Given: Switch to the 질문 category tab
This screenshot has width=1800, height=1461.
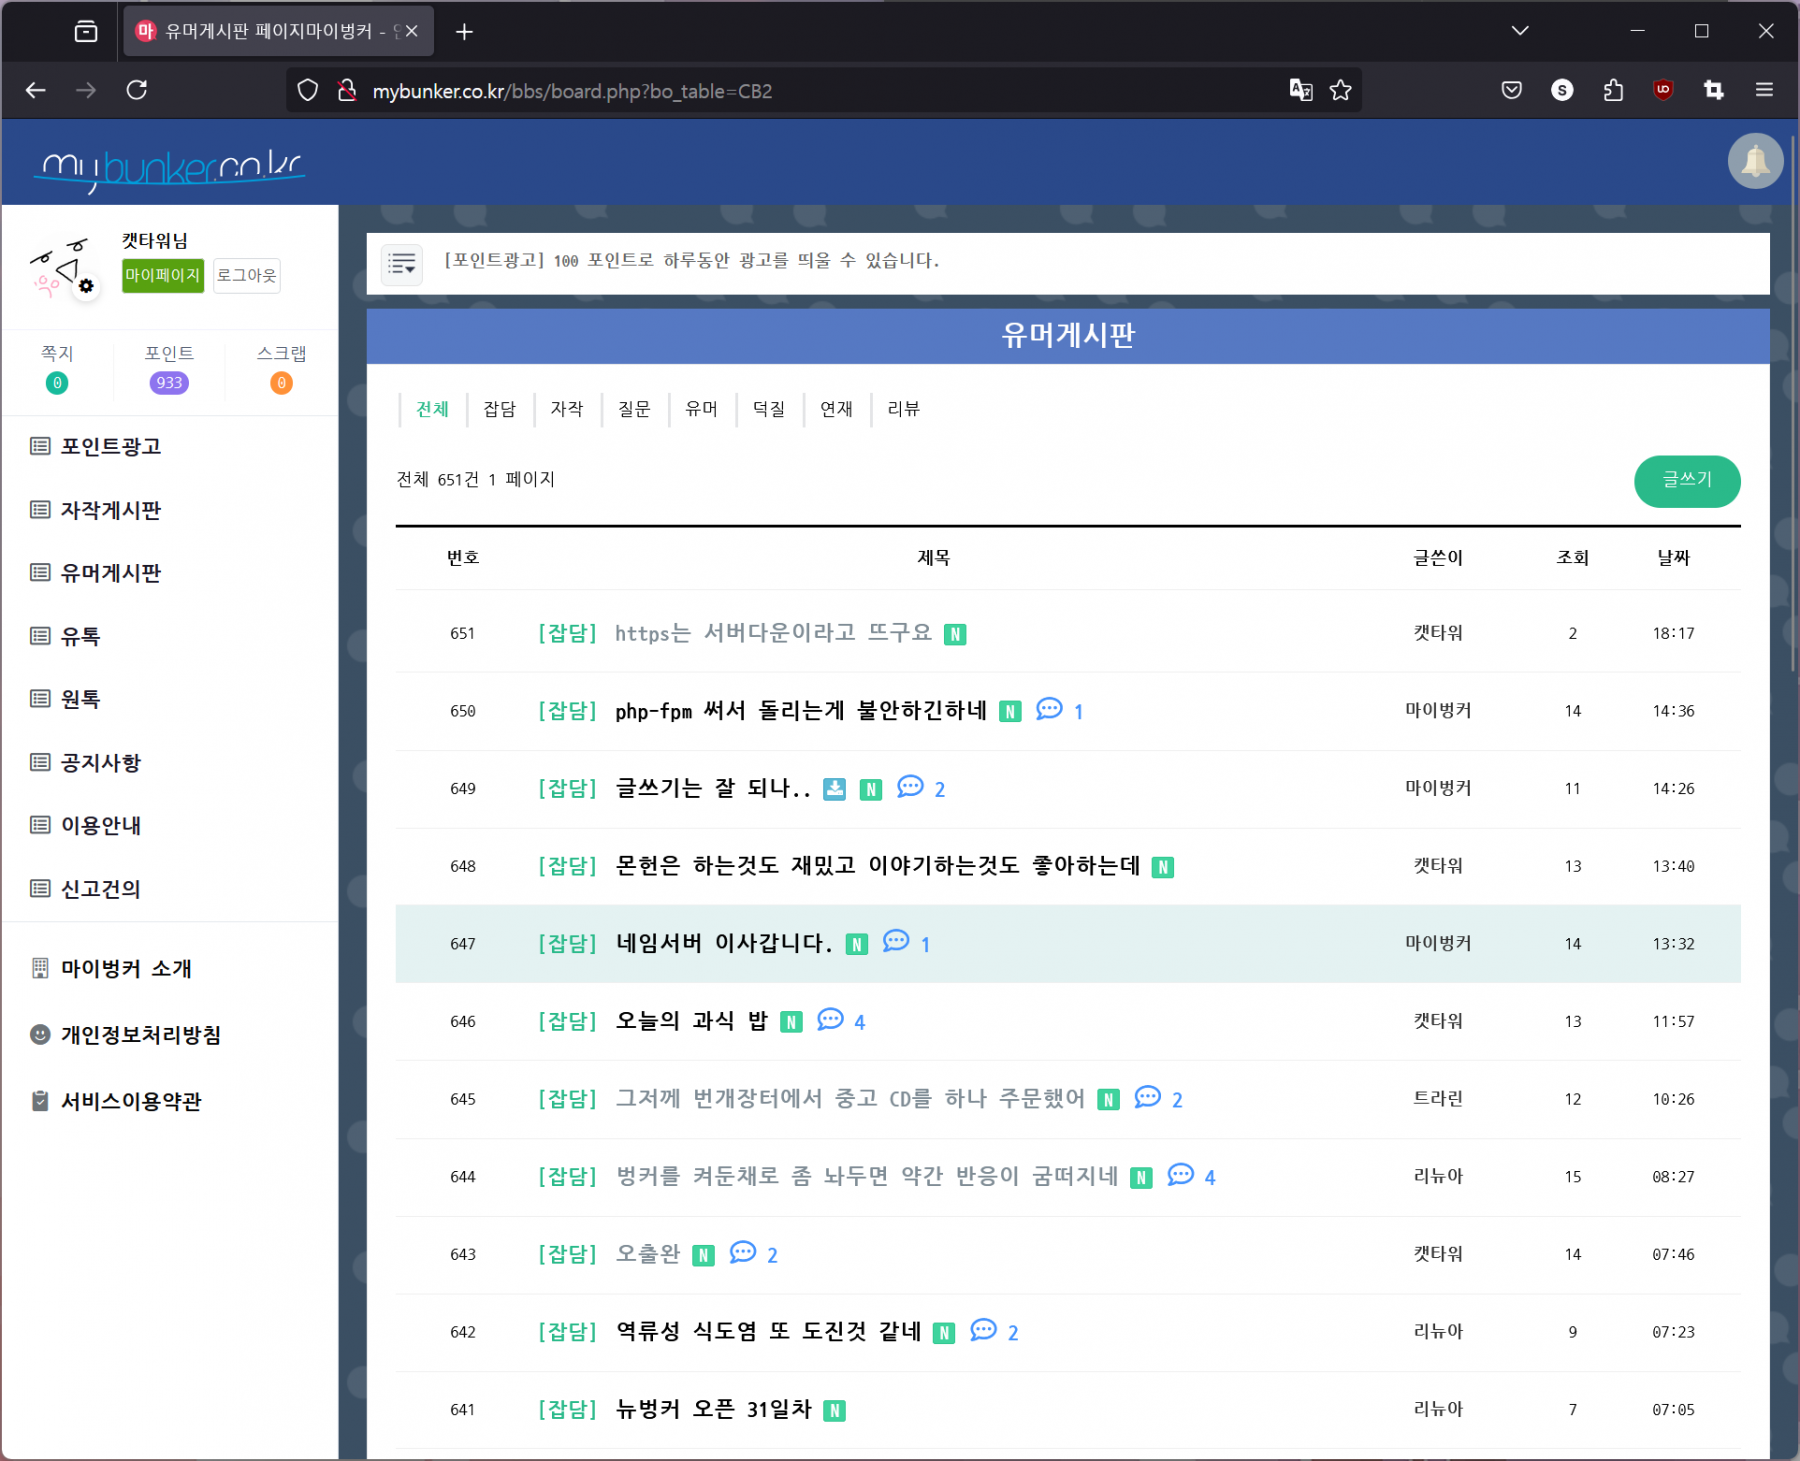Looking at the screenshot, I should (634, 409).
